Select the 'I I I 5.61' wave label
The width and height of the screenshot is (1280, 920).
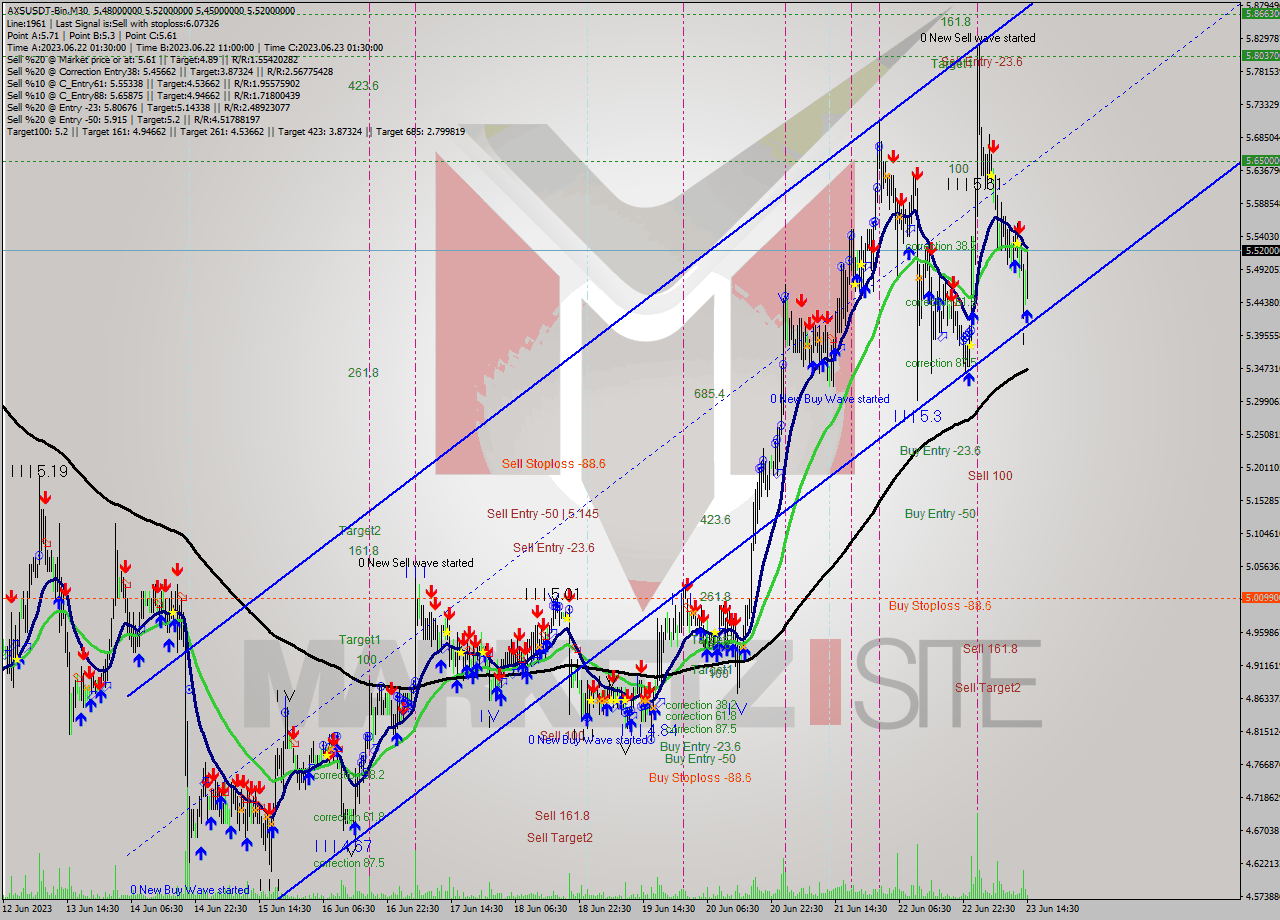coord(974,184)
